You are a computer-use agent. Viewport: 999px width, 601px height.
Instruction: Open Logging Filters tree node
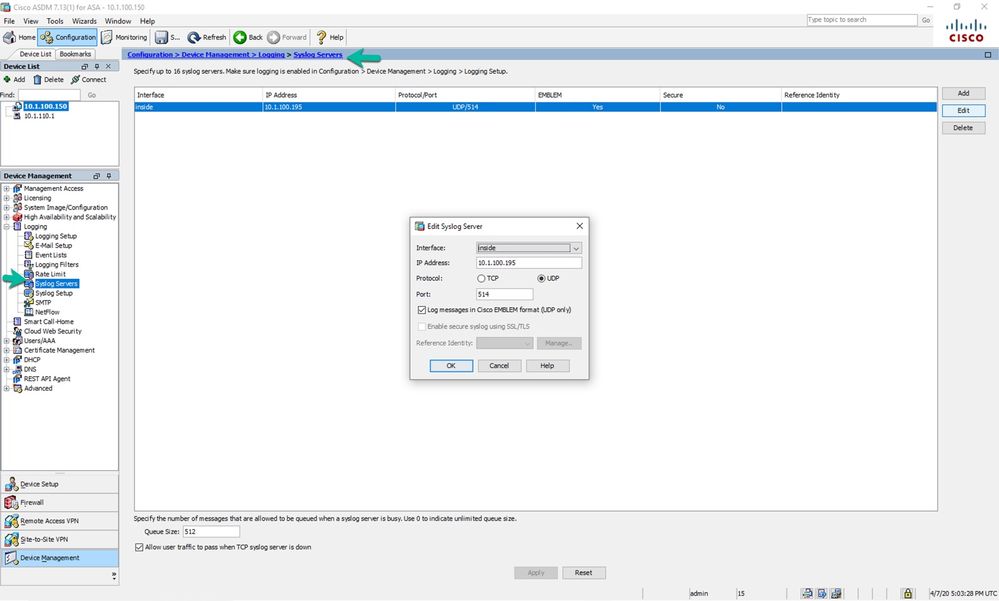(57, 265)
